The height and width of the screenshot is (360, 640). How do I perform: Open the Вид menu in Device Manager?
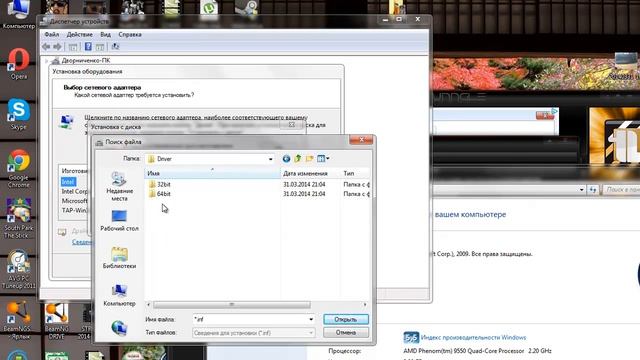point(105,35)
